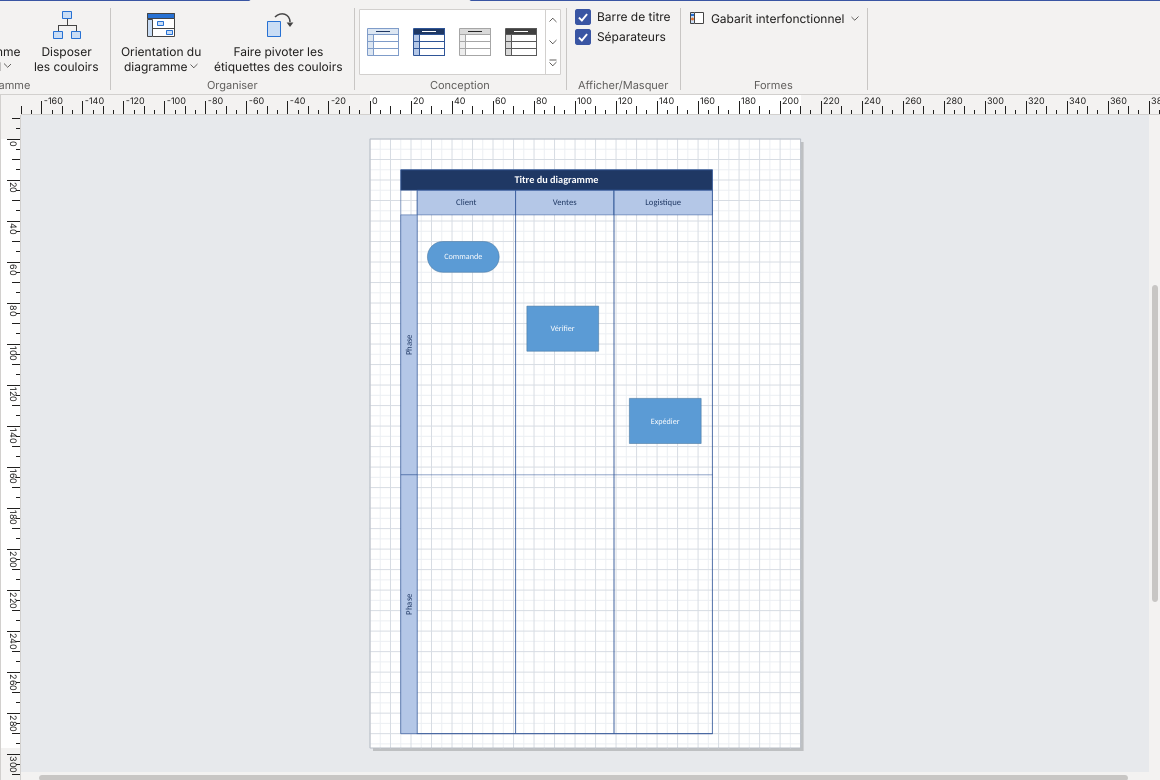The image size is (1160, 780).
Task: Select the Vérifier process shape
Action: tap(562, 329)
